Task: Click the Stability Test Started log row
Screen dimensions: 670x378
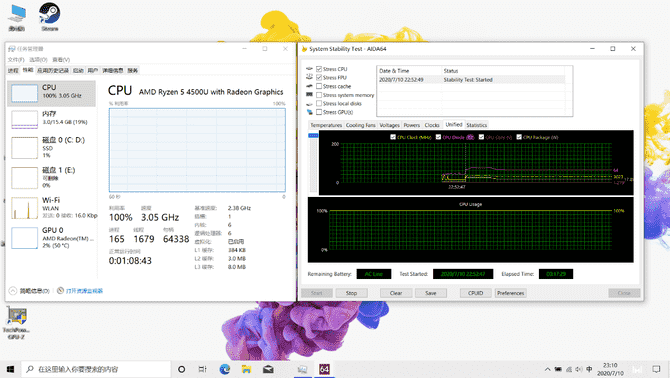Action: 471,80
